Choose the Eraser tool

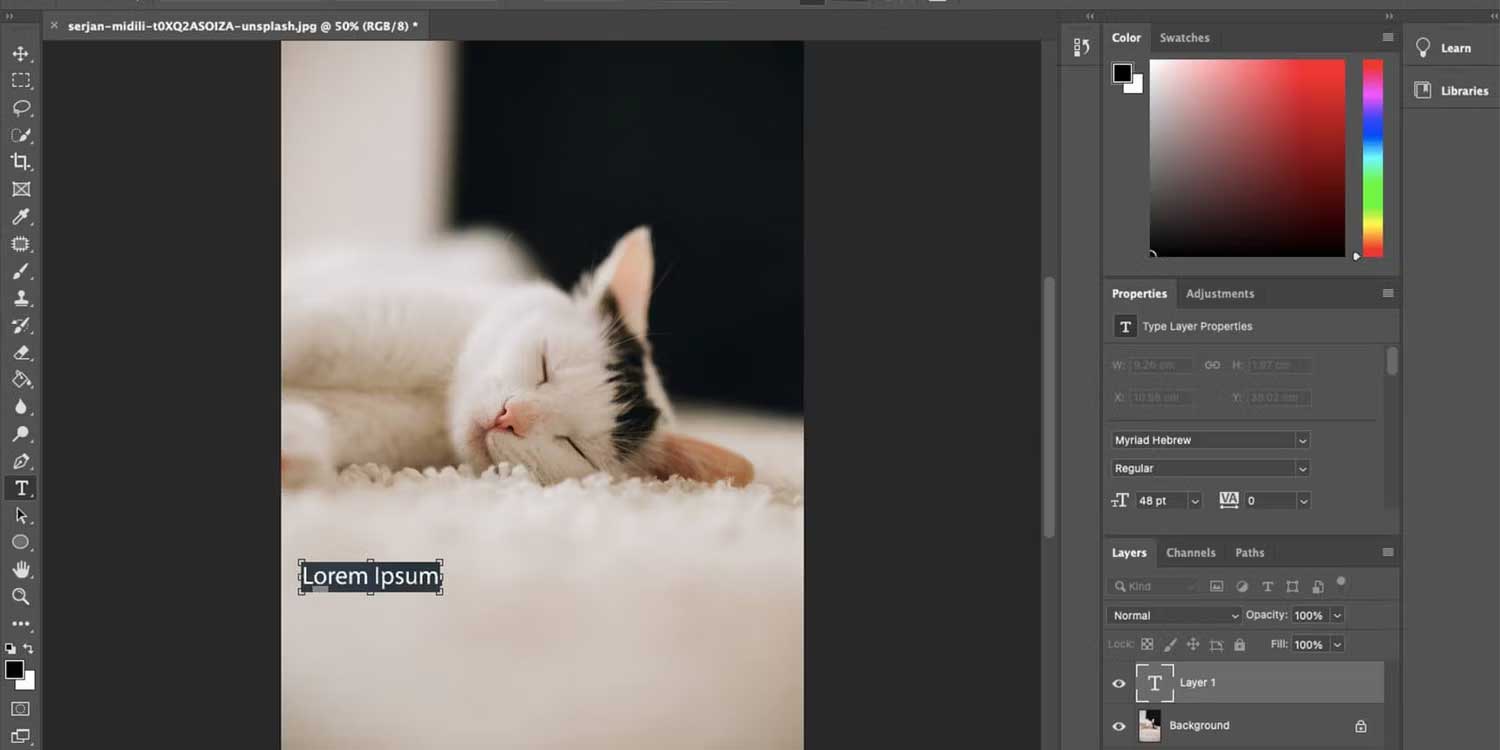[x=21, y=352]
